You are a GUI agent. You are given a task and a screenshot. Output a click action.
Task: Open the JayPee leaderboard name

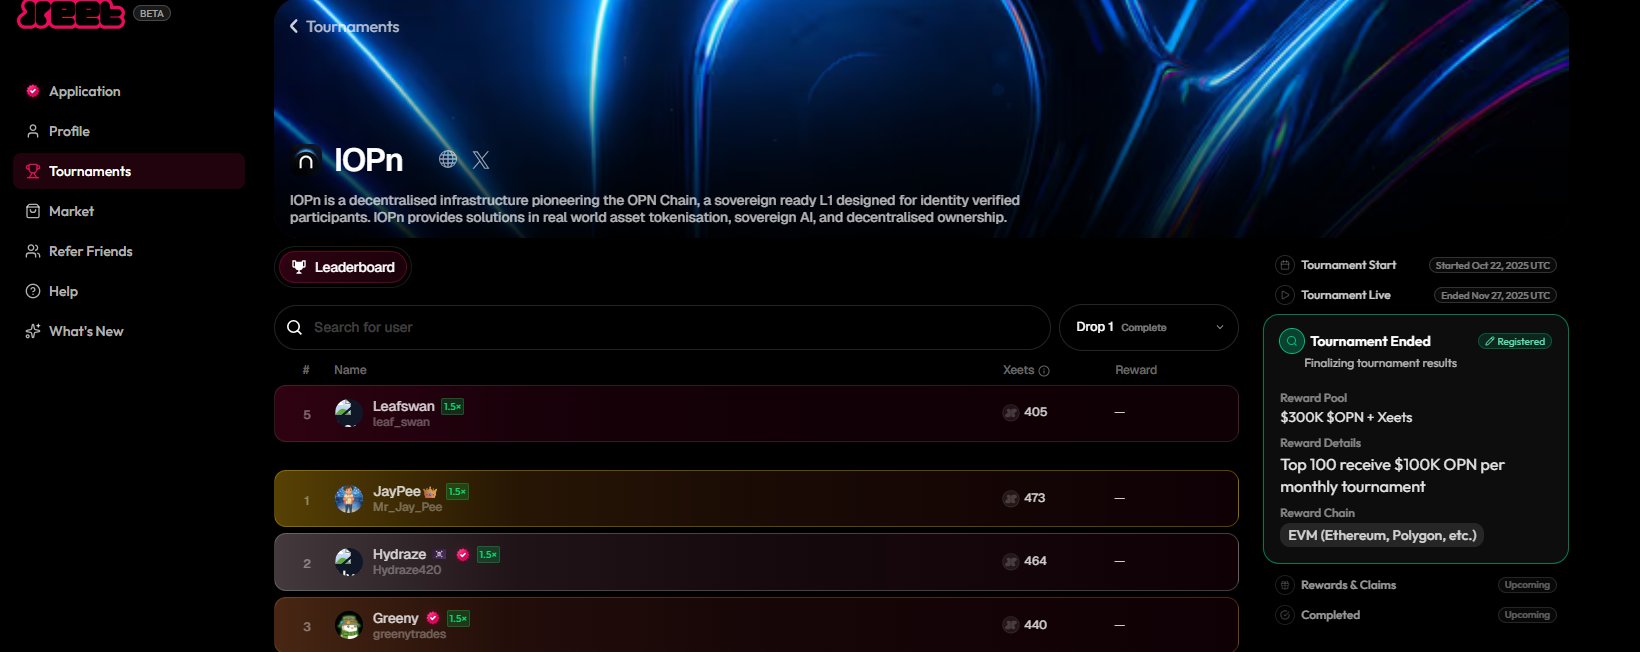tap(397, 491)
